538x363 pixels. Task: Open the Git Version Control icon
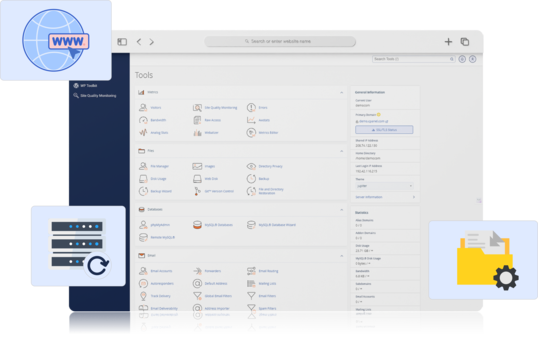coord(197,191)
